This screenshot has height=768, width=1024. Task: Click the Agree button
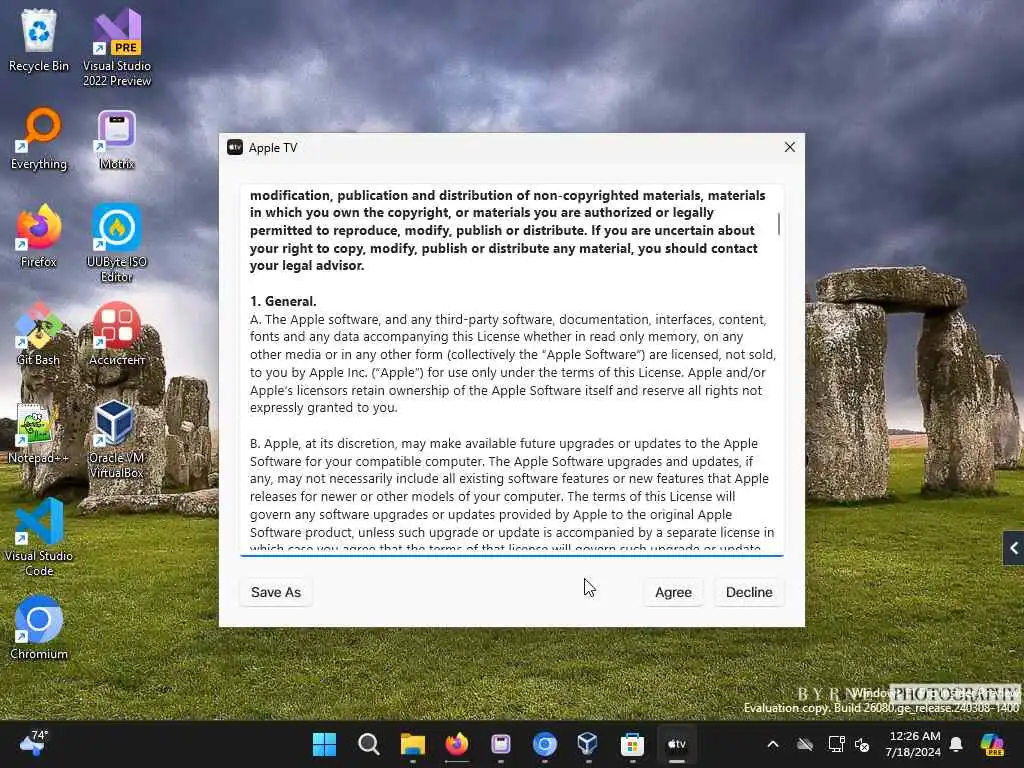pyautogui.click(x=673, y=592)
